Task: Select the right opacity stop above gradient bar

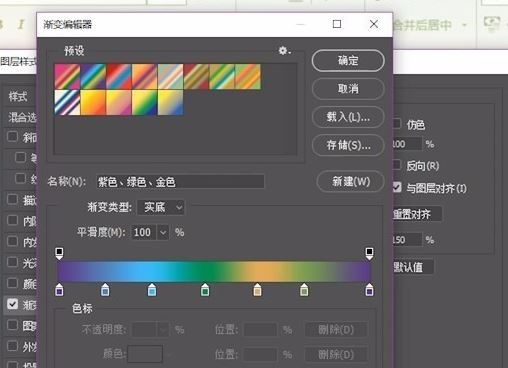Action: (369, 253)
